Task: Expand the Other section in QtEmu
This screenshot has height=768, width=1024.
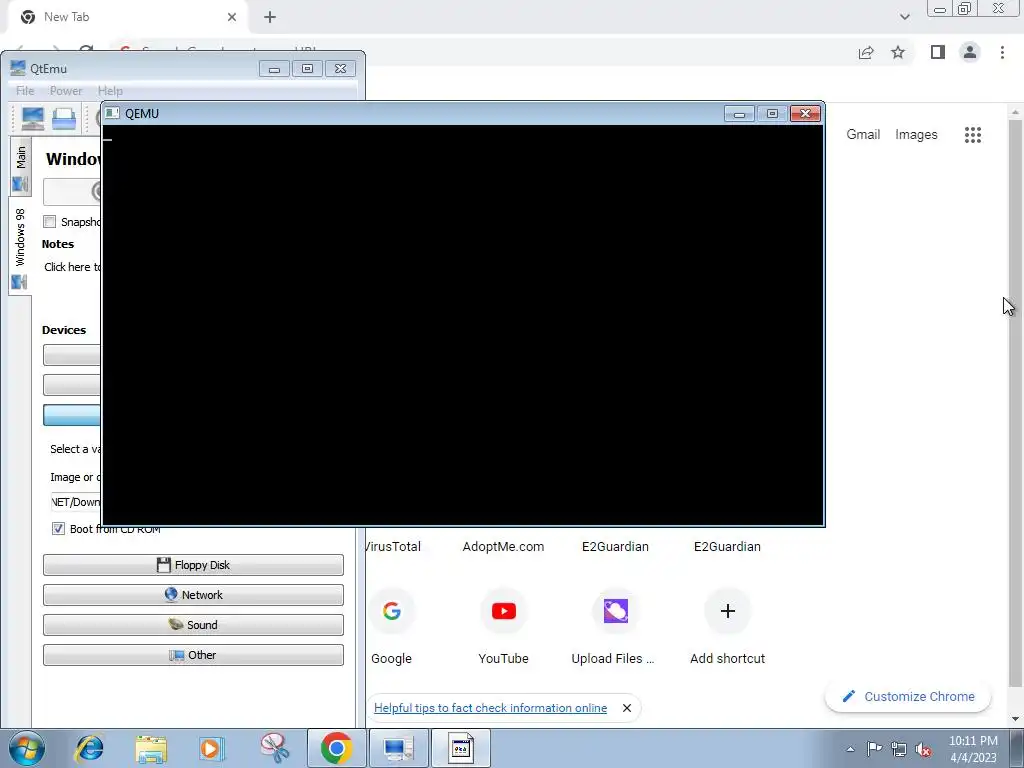Action: (x=193, y=655)
